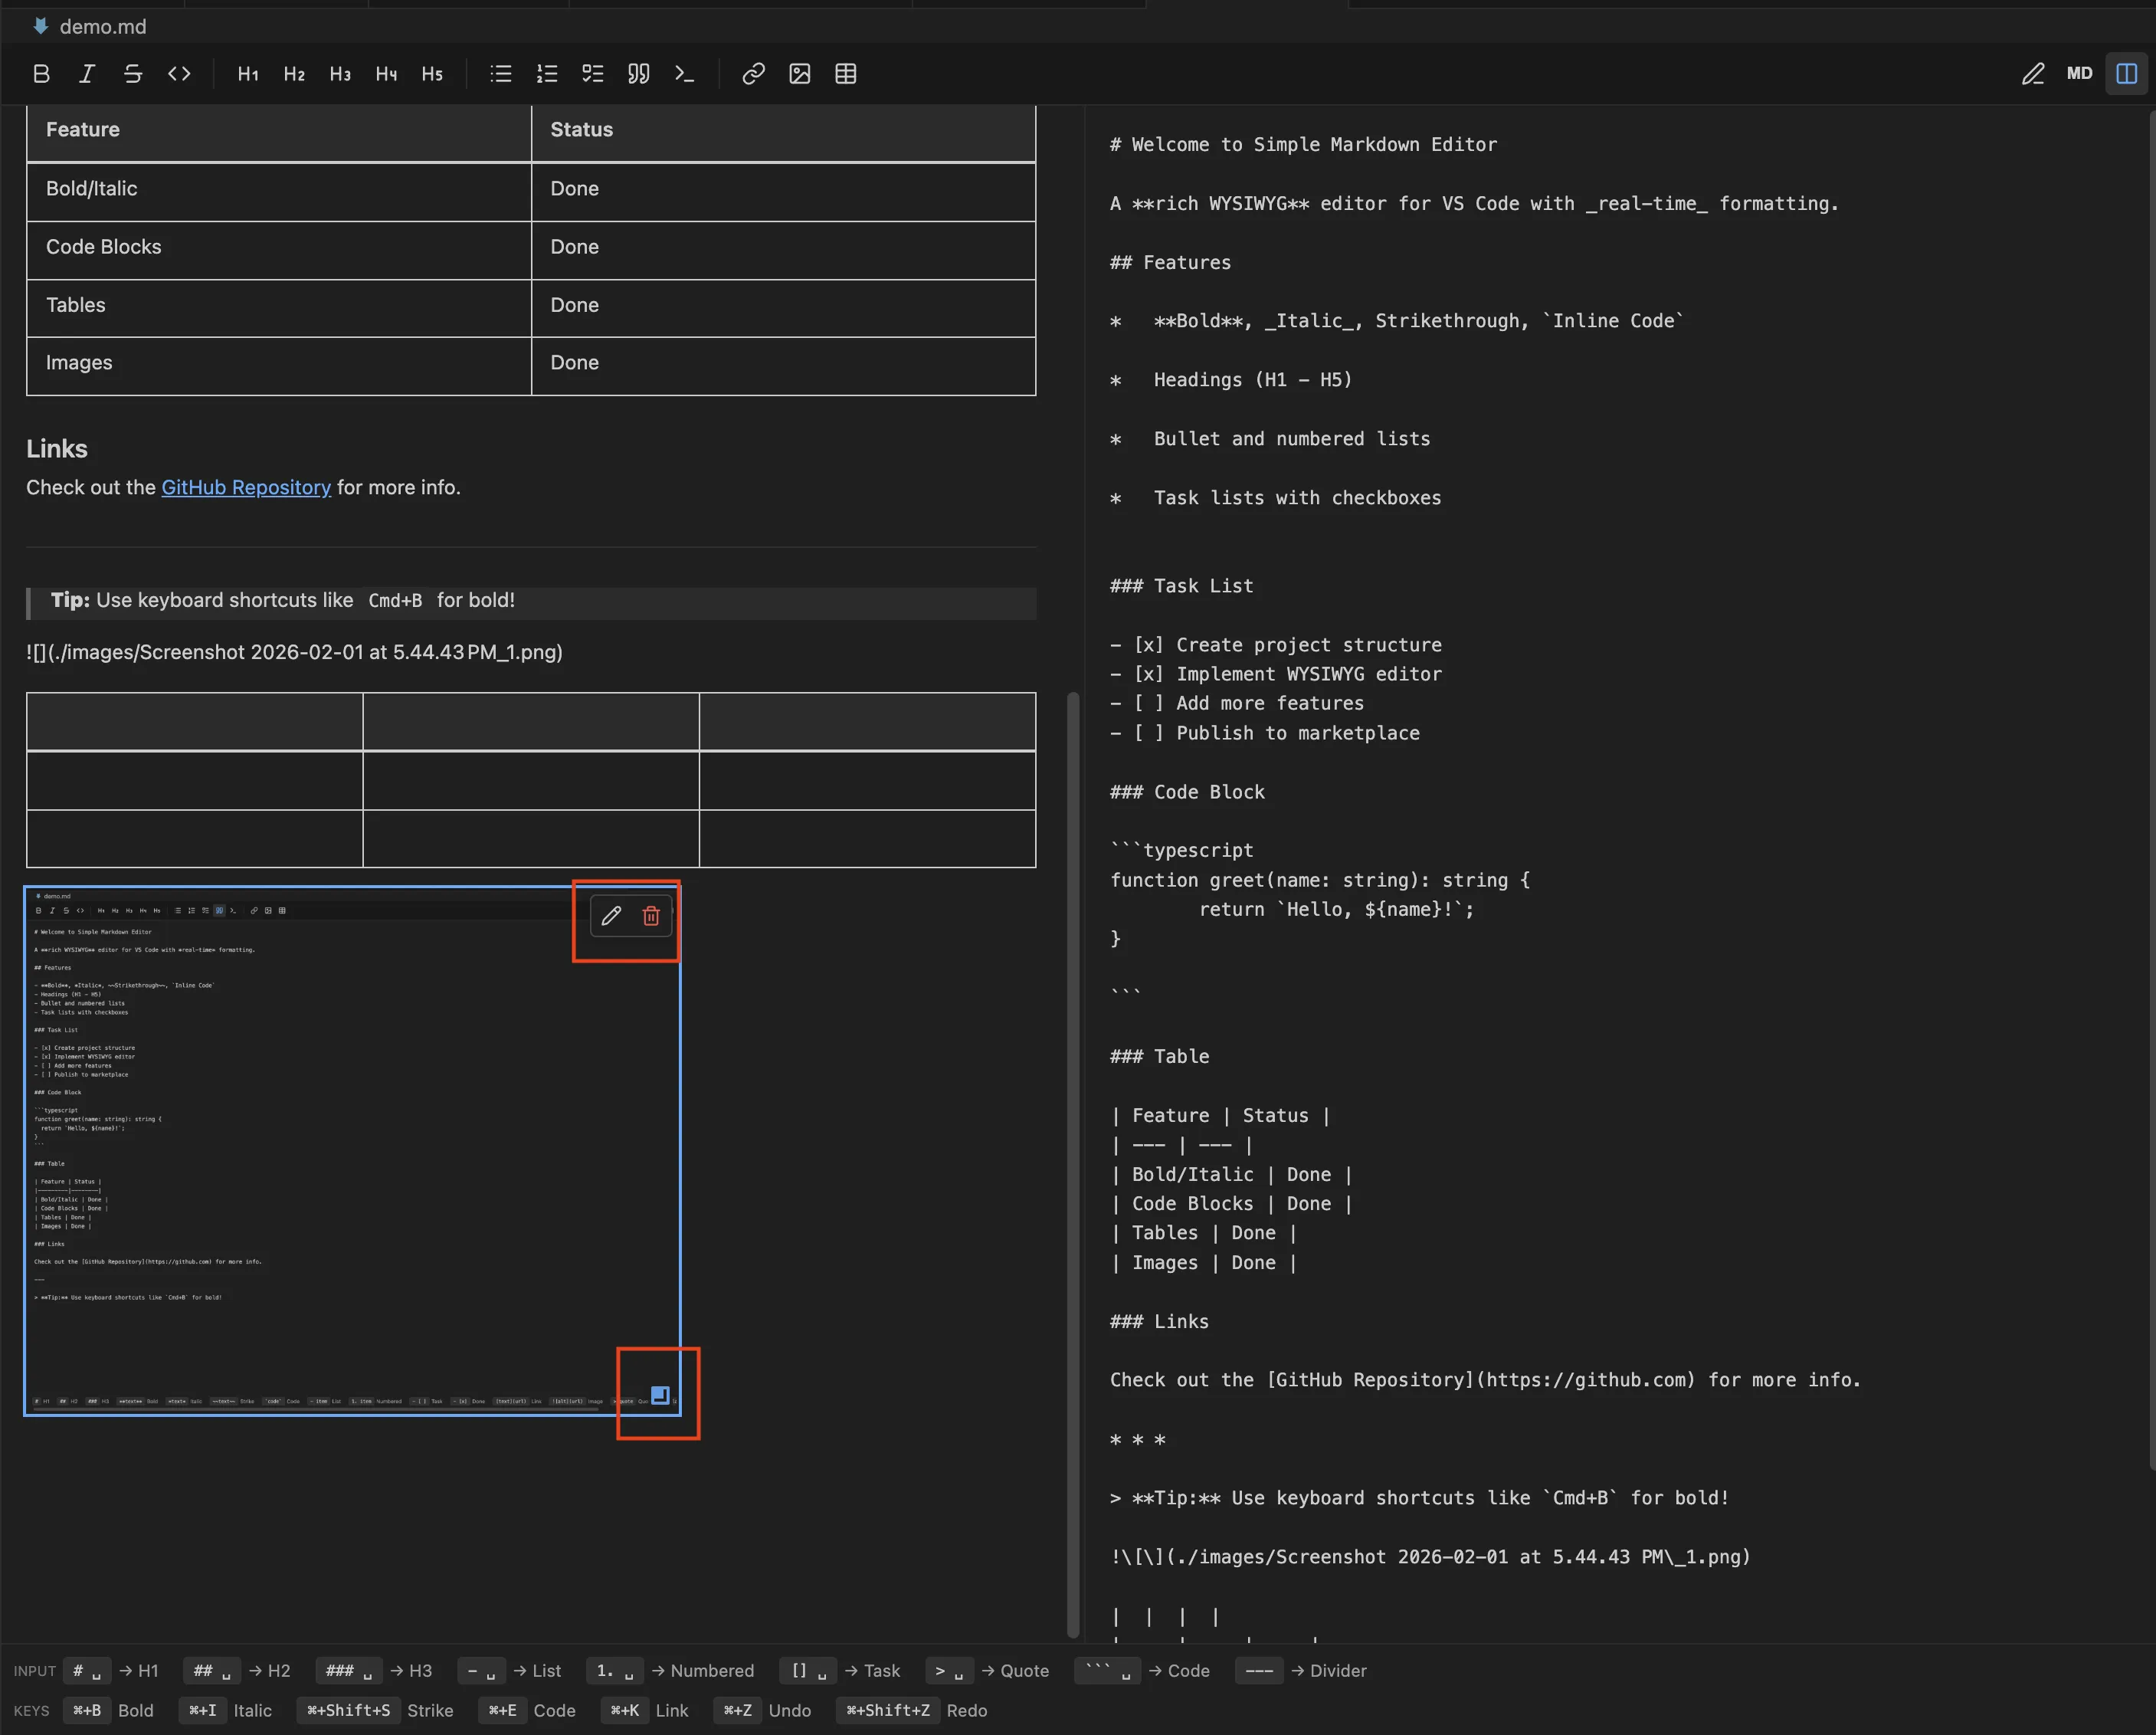Insert a task list with checkboxes
The image size is (2156, 1735).
pos(592,73)
